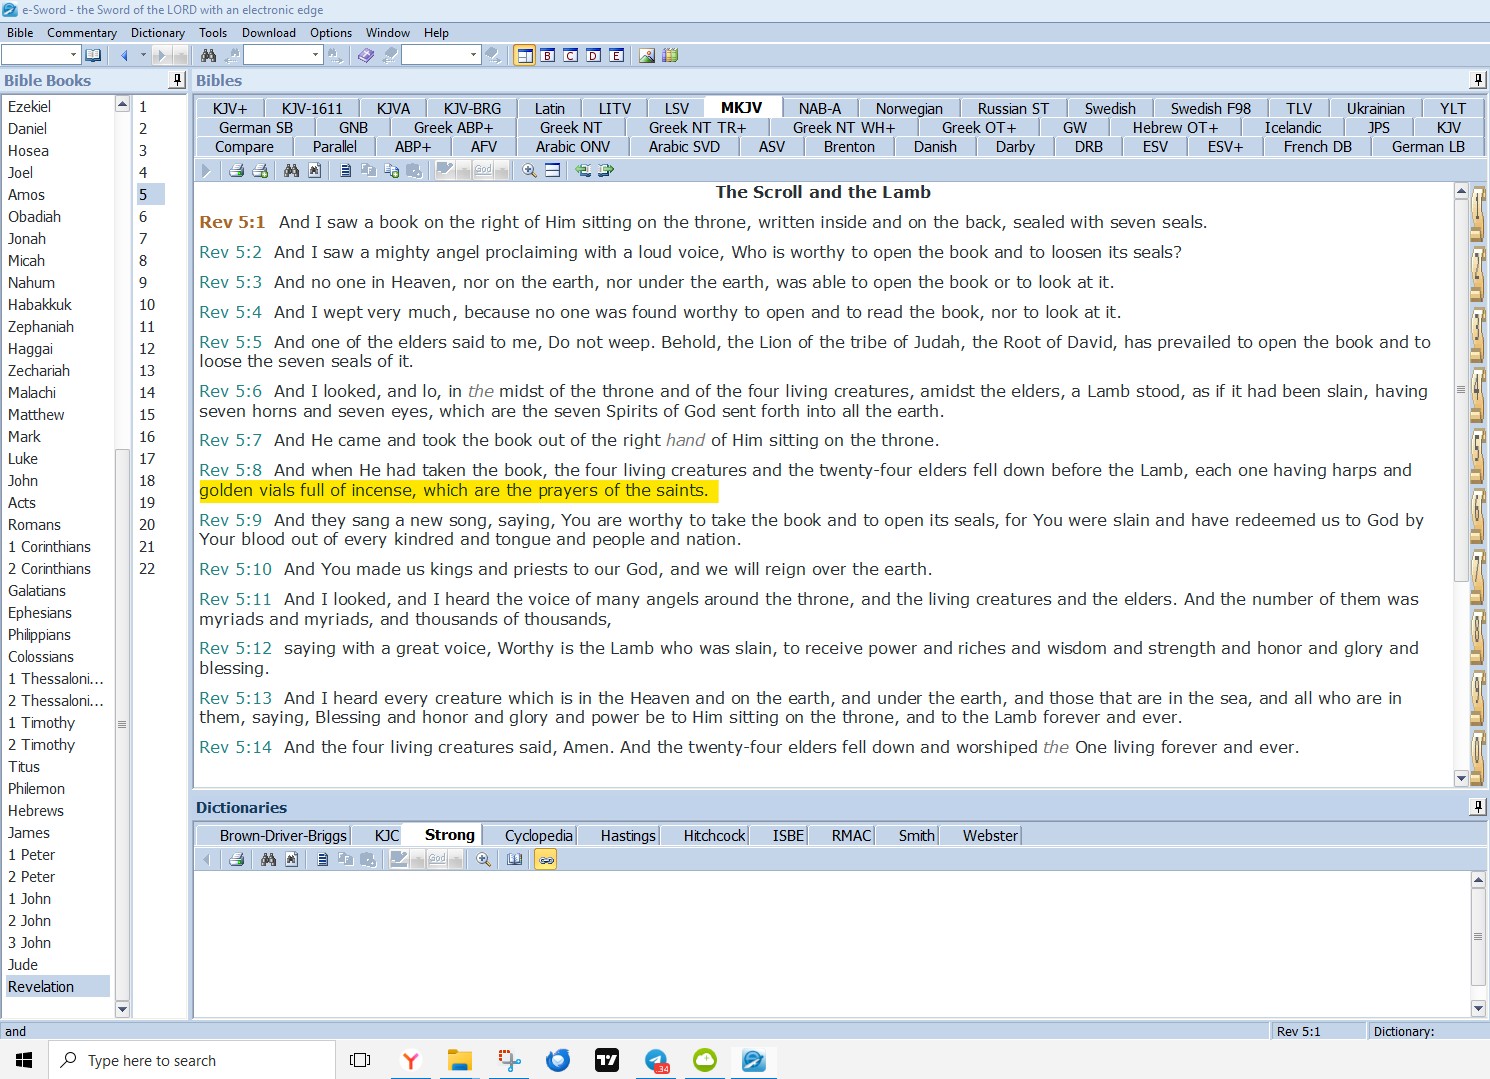This screenshot has width=1490, height=1079.
Task: Select 1 Corinthians in the Bible Books list
Action: [x=49, y=546]
